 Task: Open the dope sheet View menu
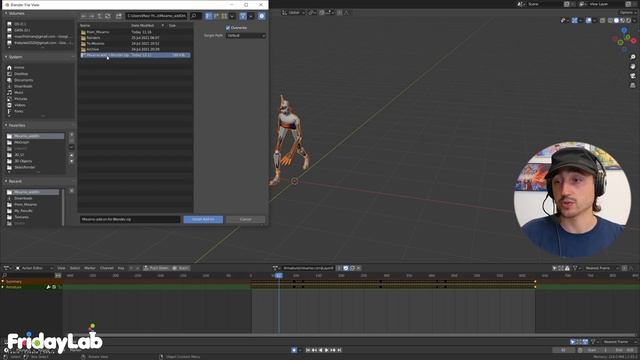[x=61, y=268]
